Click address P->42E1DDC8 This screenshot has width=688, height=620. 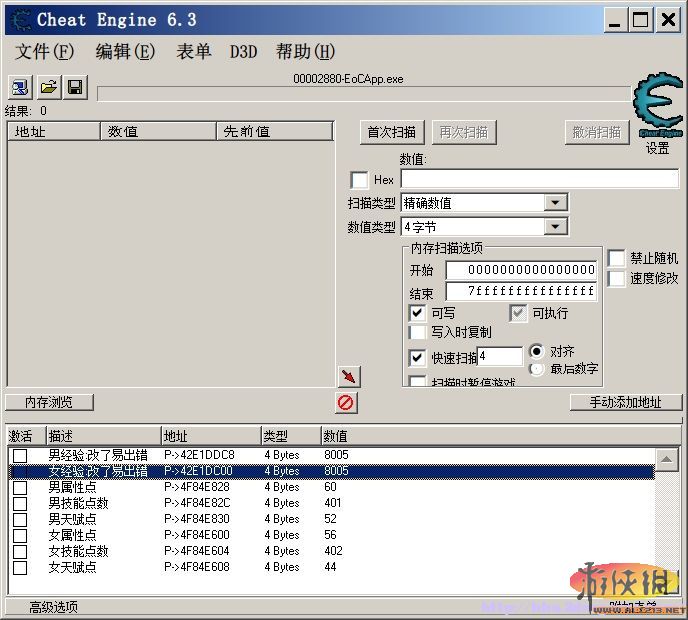click(x=200, y=455)
